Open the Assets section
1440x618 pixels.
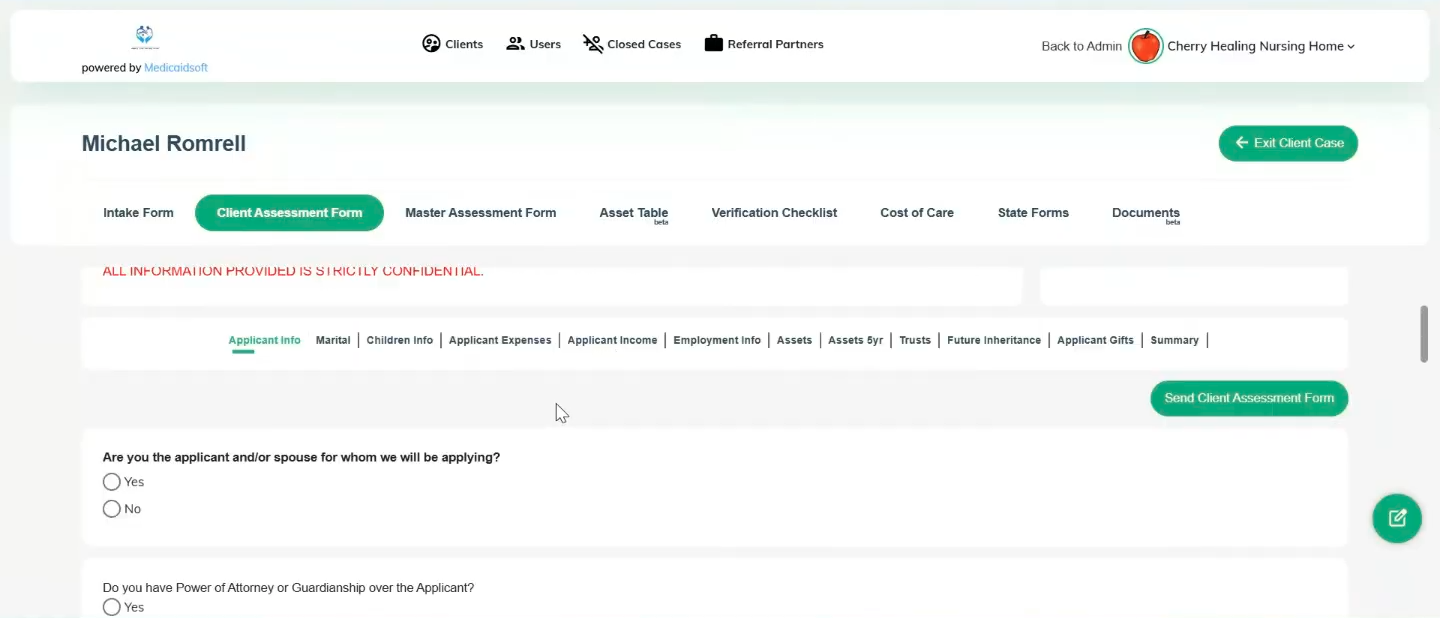[794, 340]
